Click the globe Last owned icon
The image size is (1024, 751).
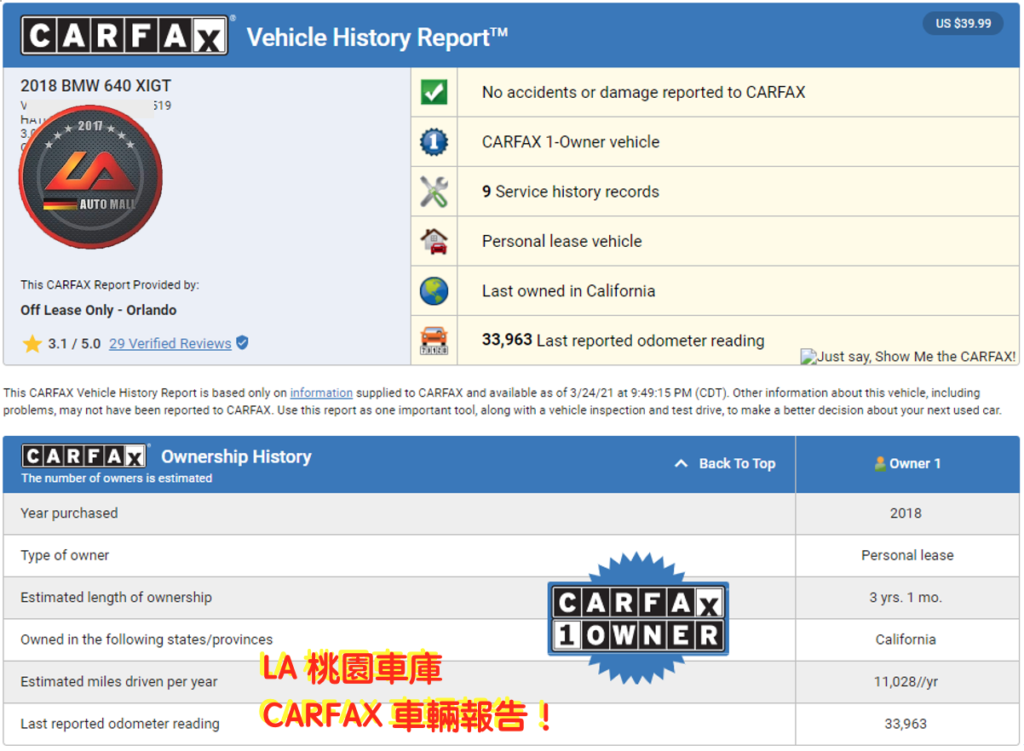434,291
